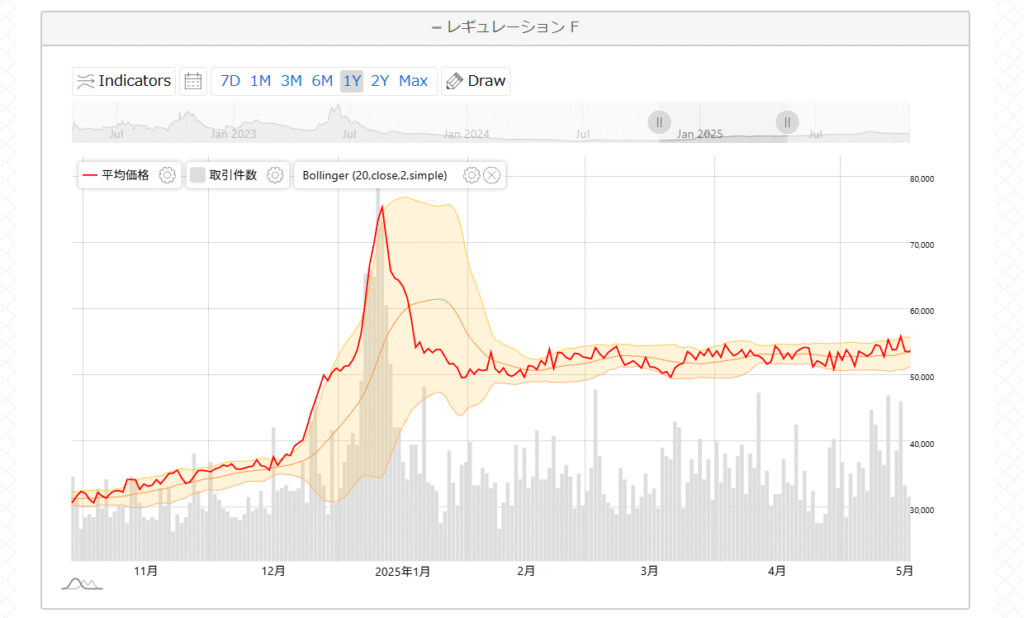
Task: Select the 2Y range option
Action: [x=380, y=81]
